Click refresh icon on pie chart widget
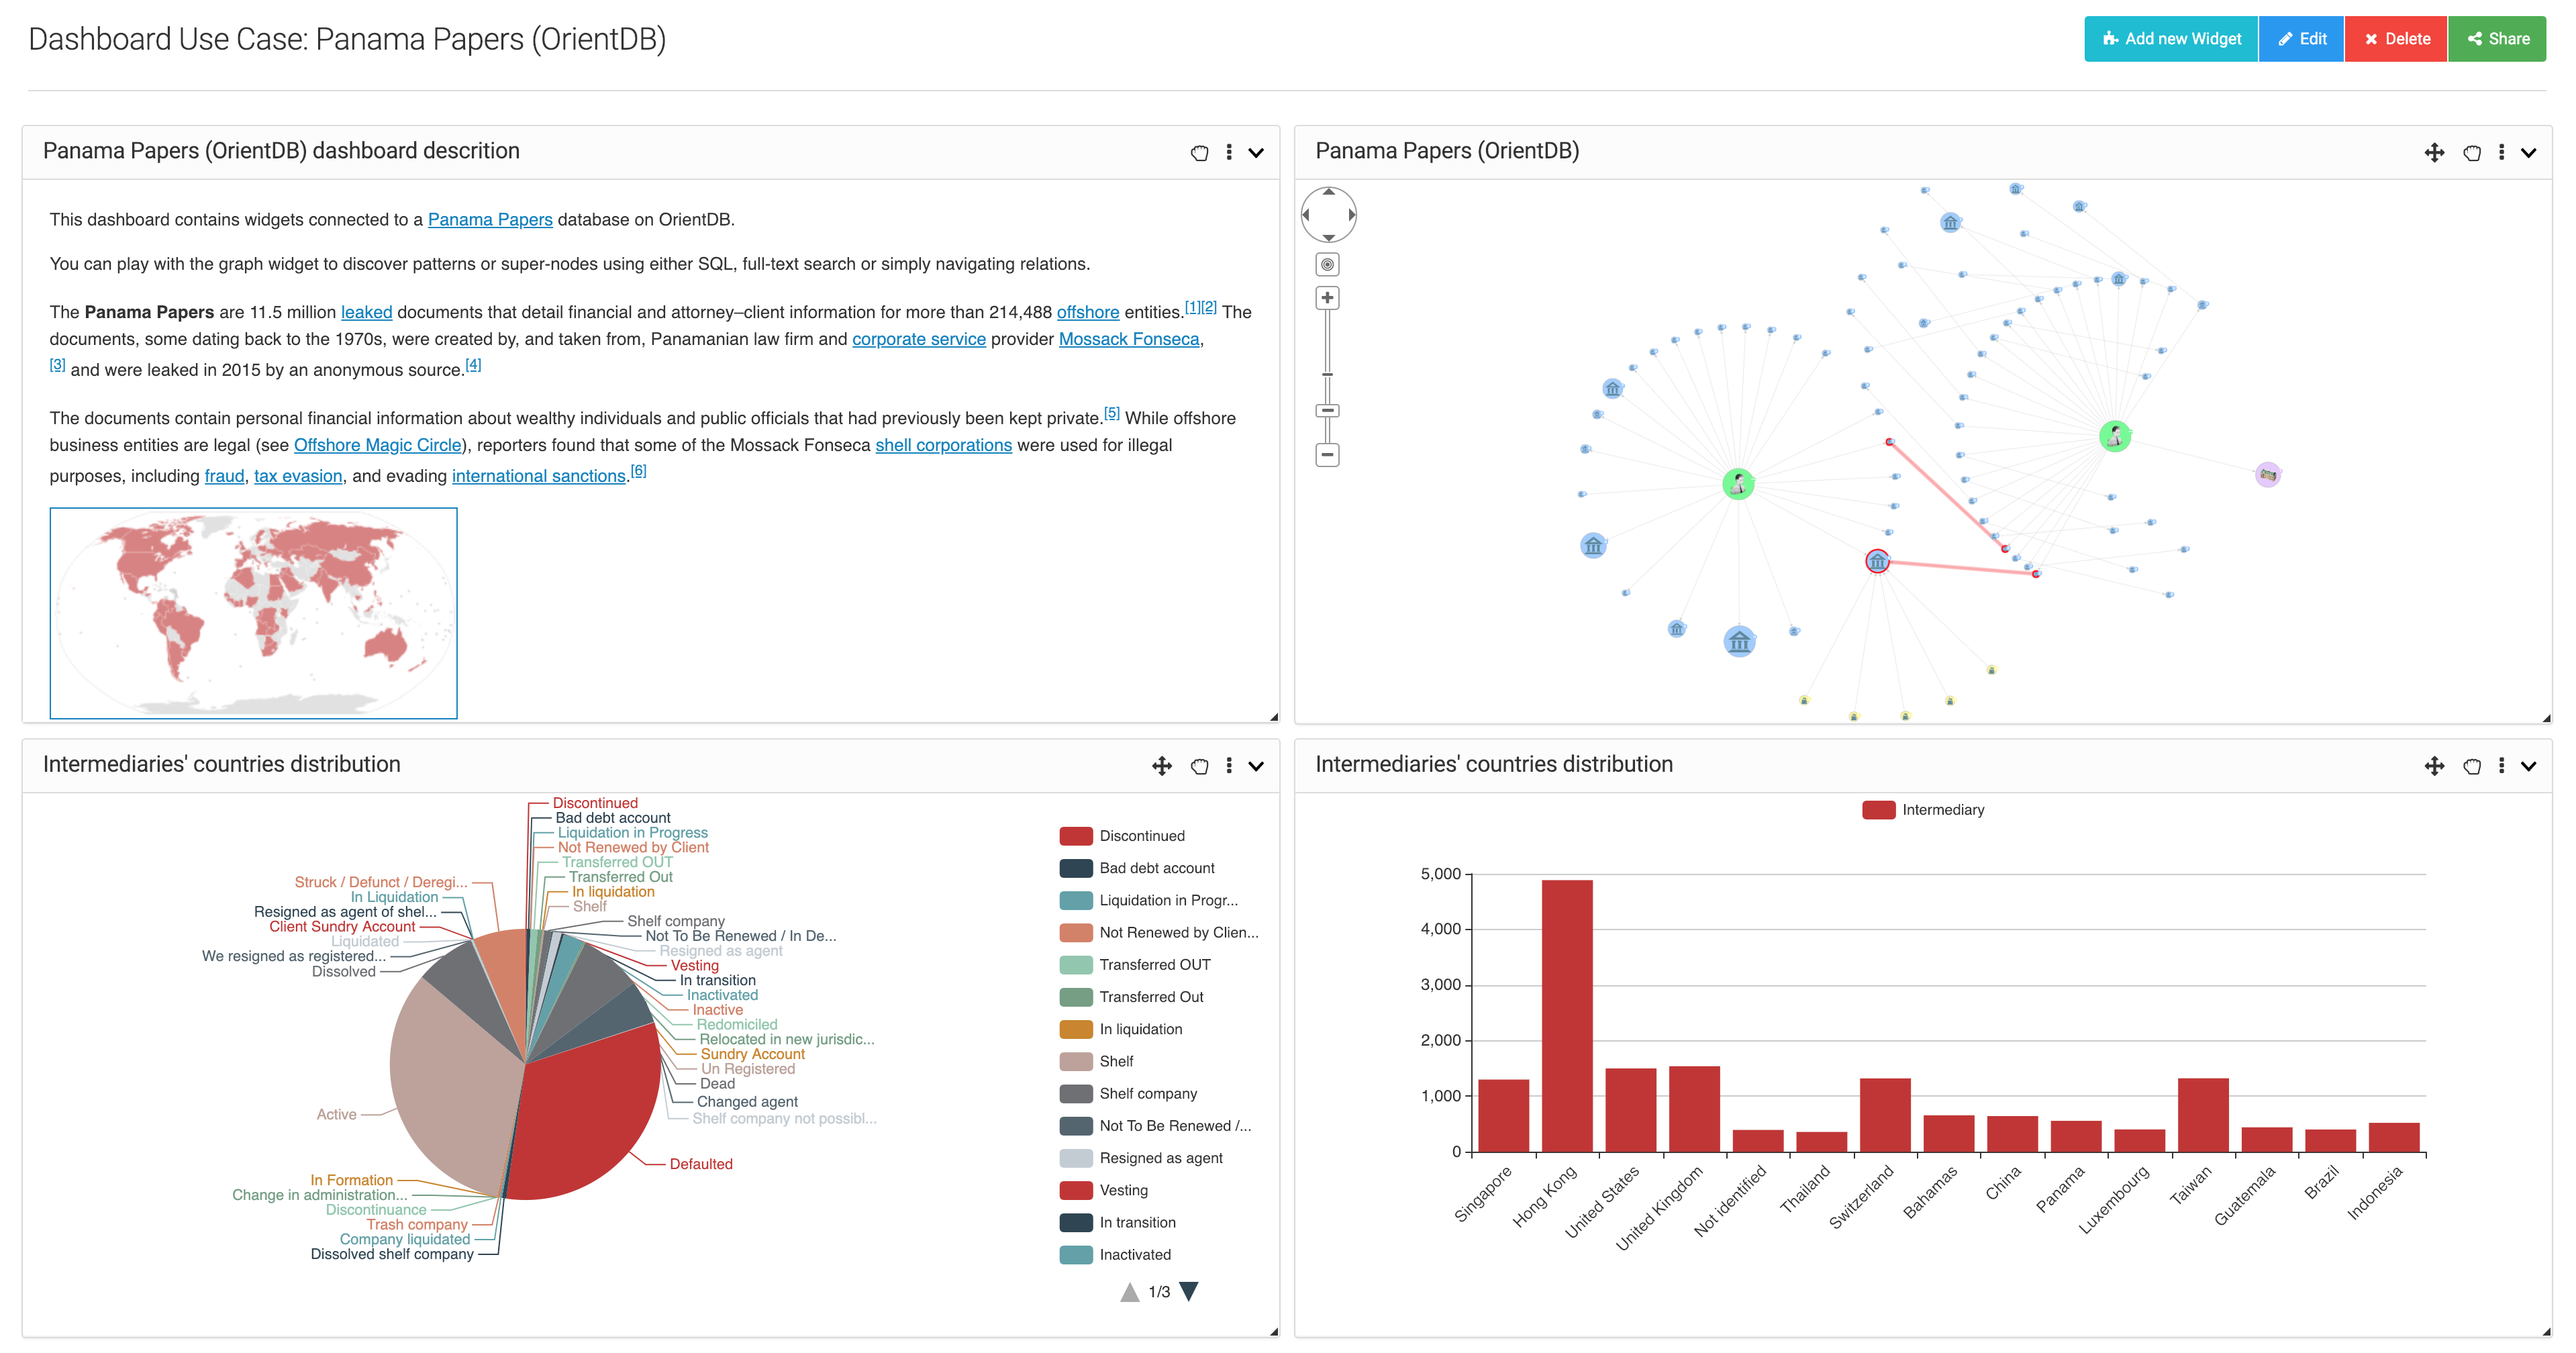2576x1353 pixels. coord(1199,766)
